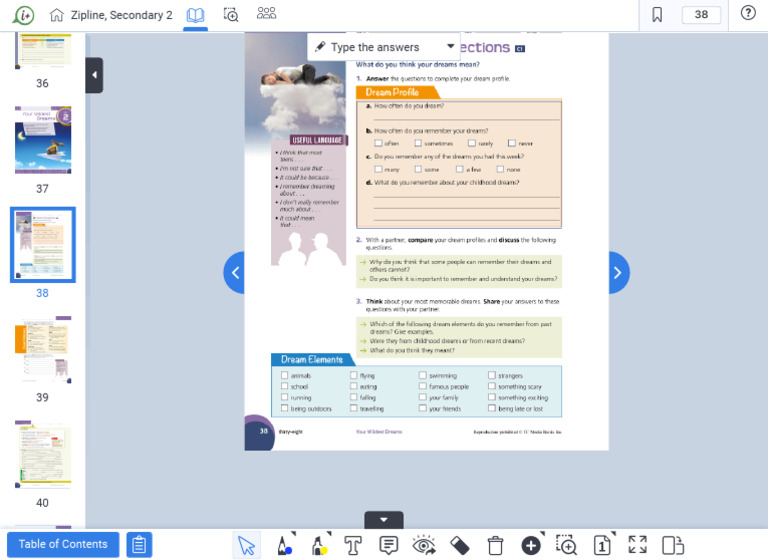
Task: Check the 'some' checkbox
Action: tap(418, 169)
